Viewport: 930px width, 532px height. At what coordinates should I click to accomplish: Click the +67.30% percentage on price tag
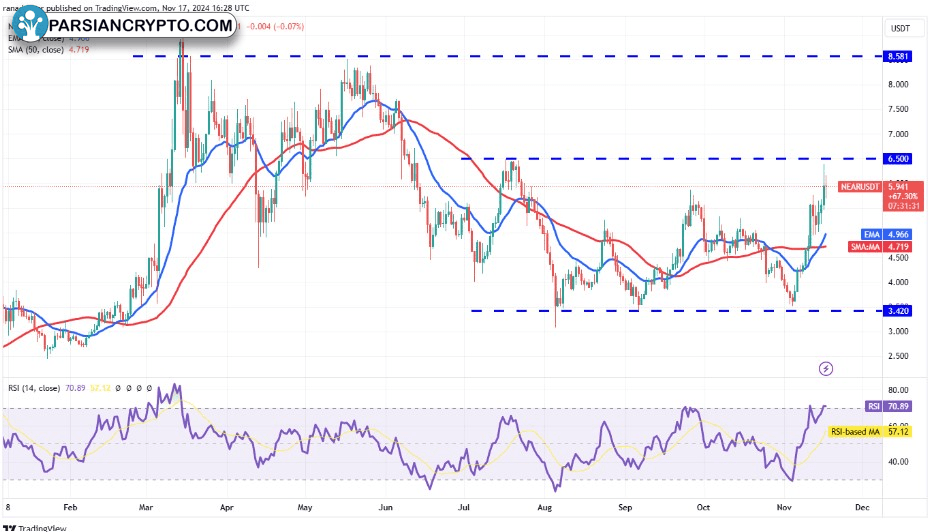click(x=903, y=196)
